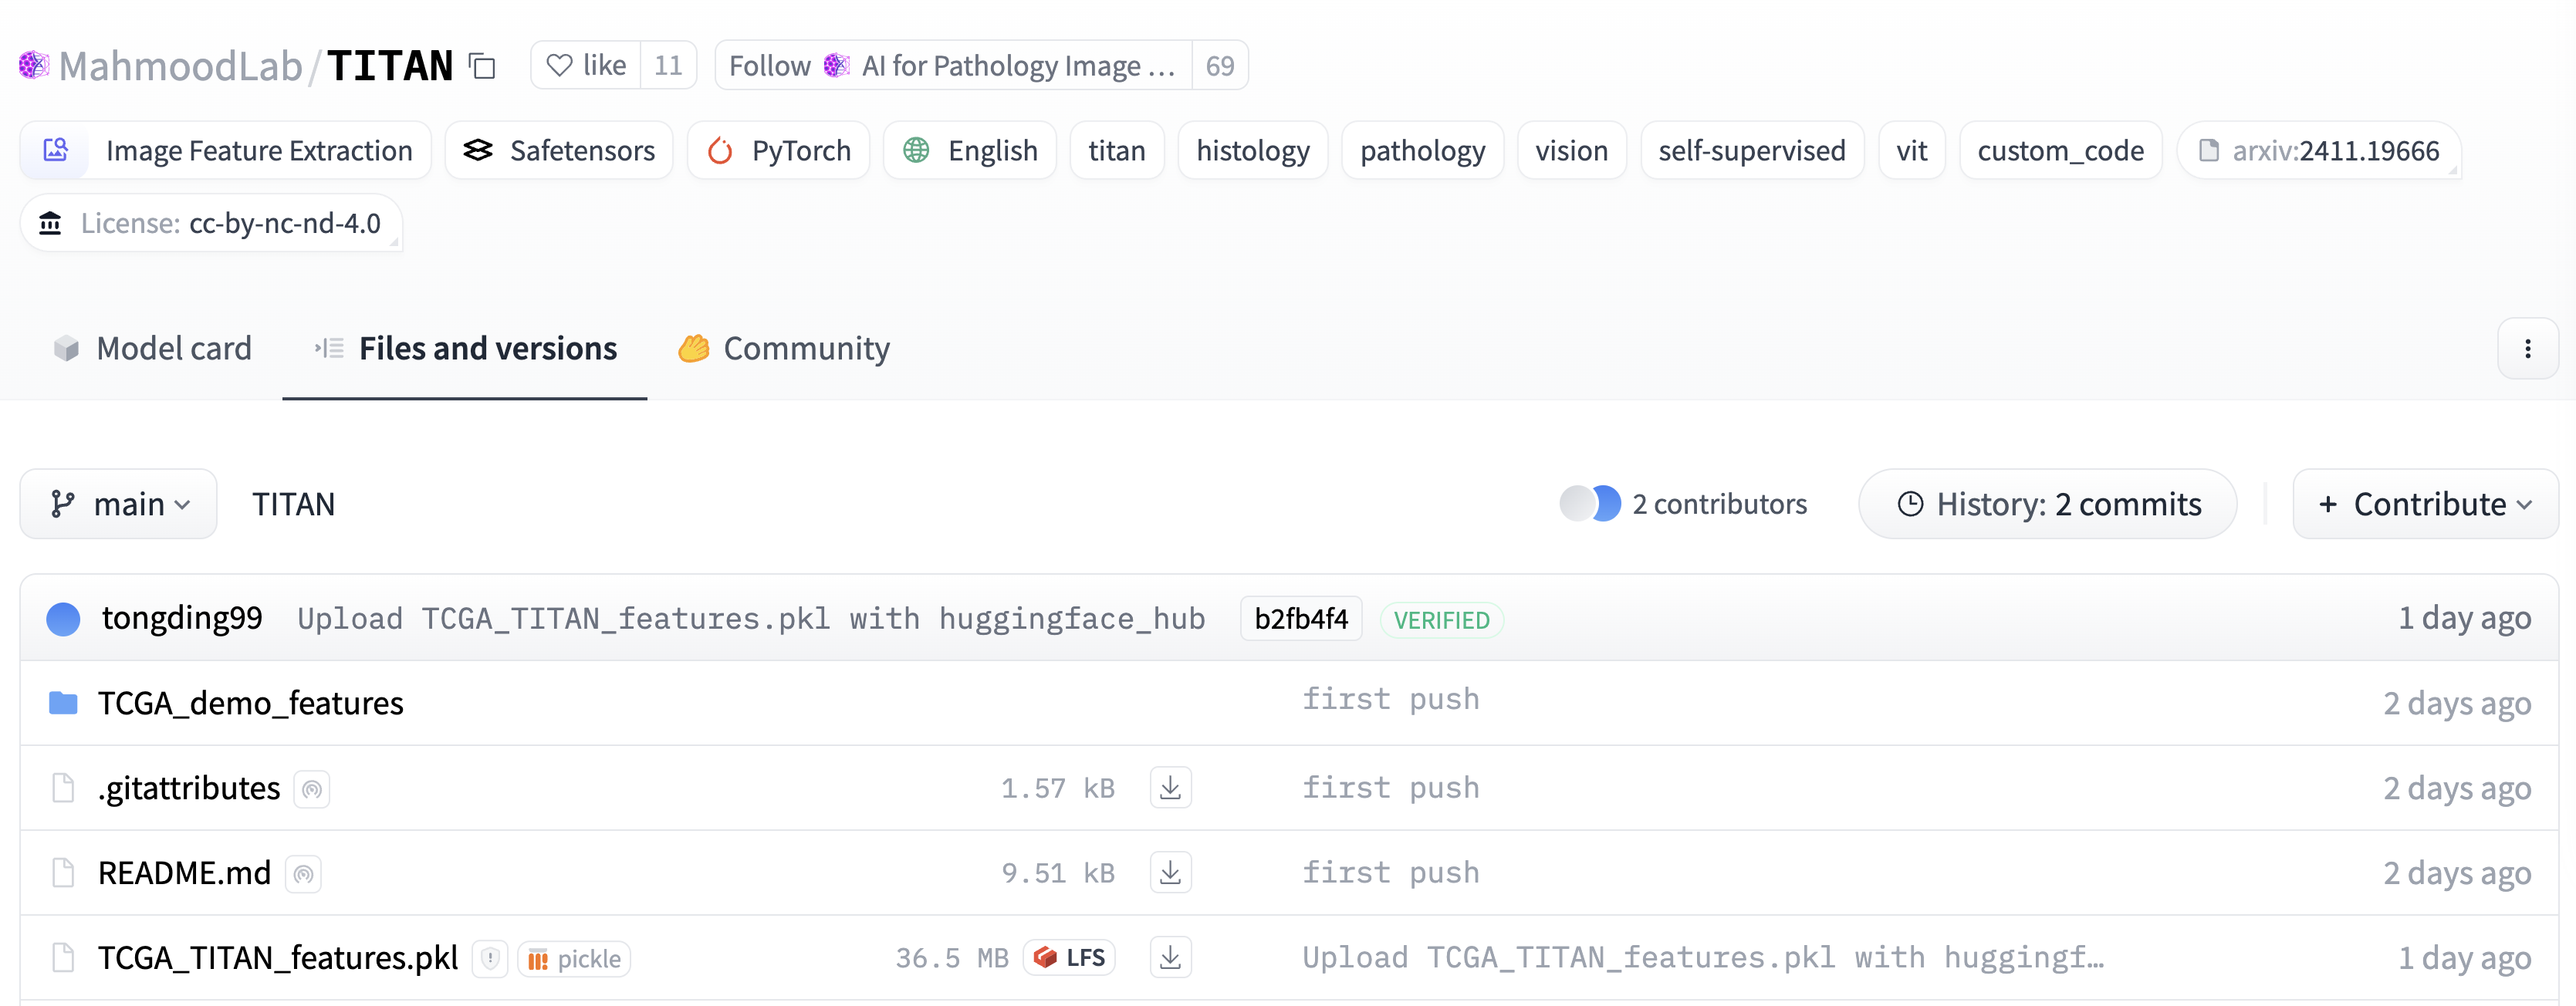This screenshot has height=1006, width=2576.
Task: Click the security scan icon next to README.md
Action: [303, 875]
